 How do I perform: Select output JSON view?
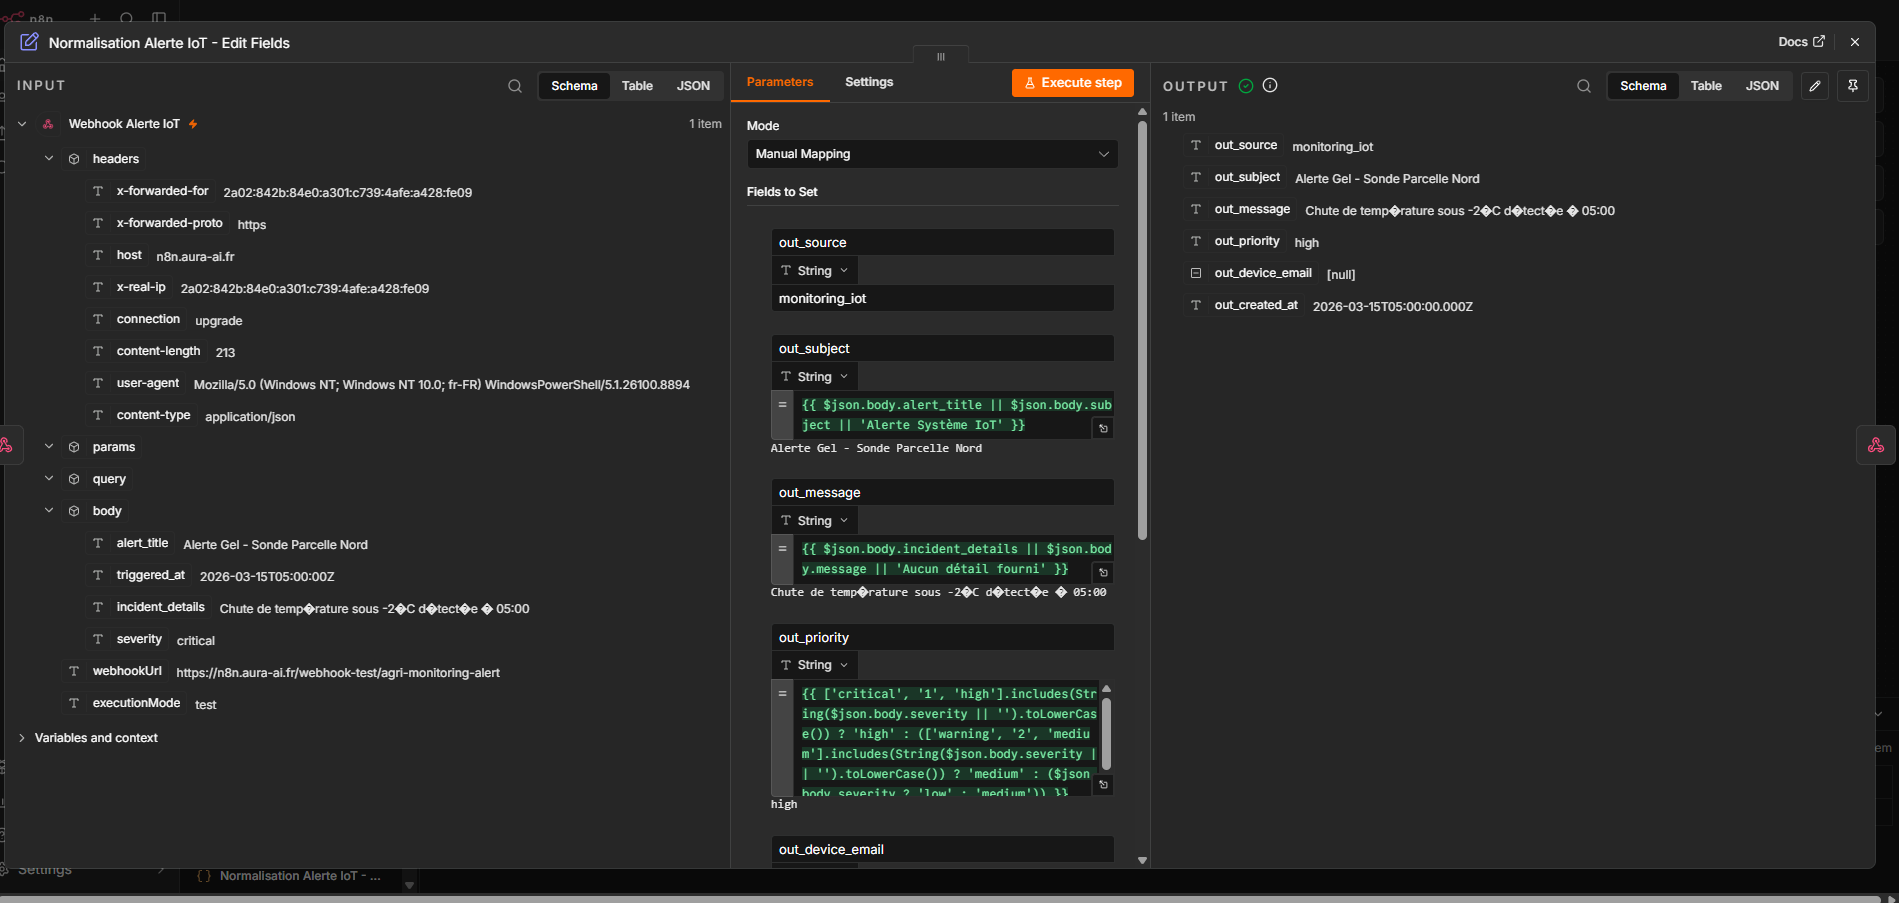tap(1762, 86)
